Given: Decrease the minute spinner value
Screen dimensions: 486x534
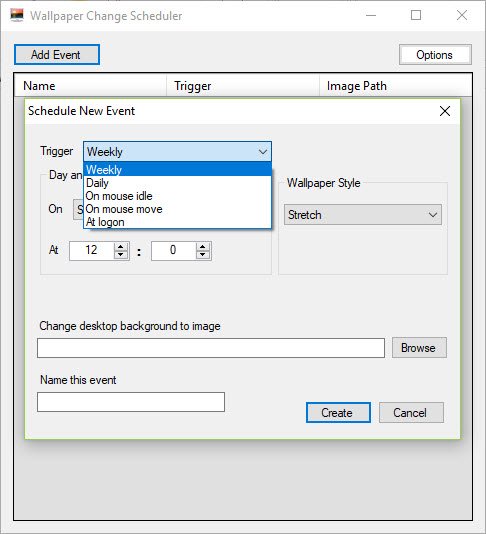Looking at the screenshot, I should (203, 255).
